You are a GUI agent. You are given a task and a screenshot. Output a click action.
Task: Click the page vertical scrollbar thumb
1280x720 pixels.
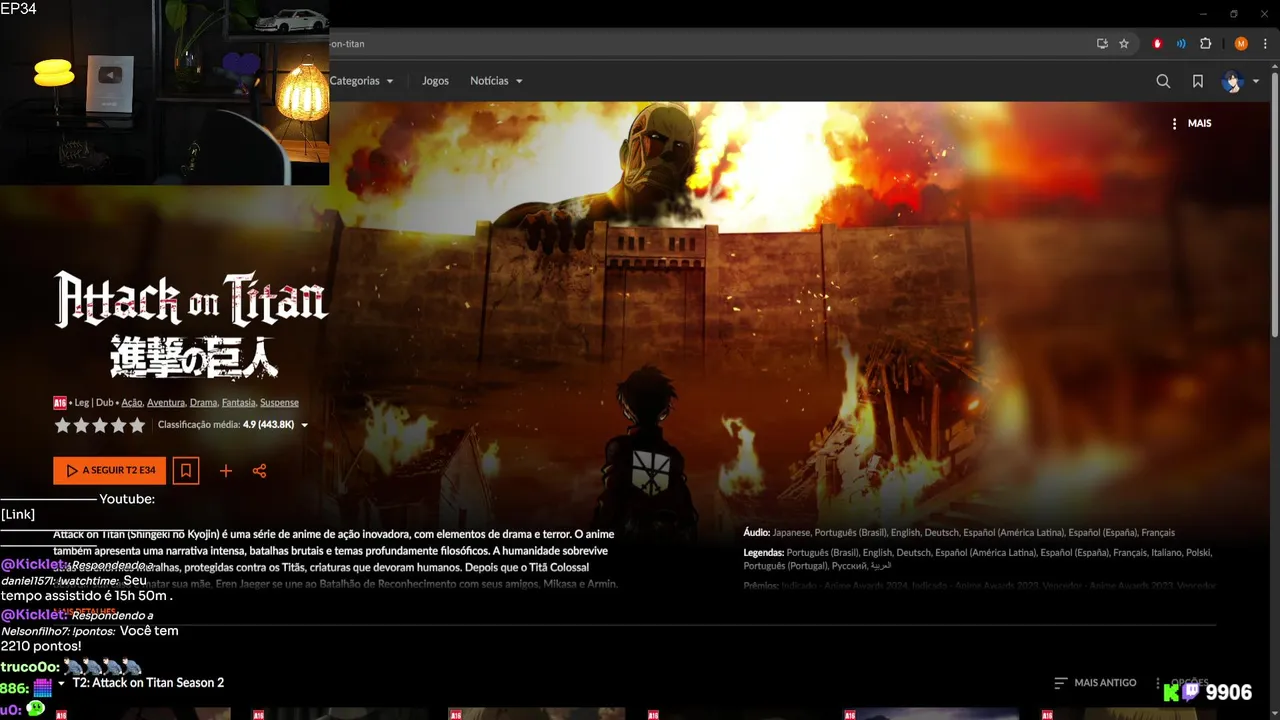coord(1275,205)
